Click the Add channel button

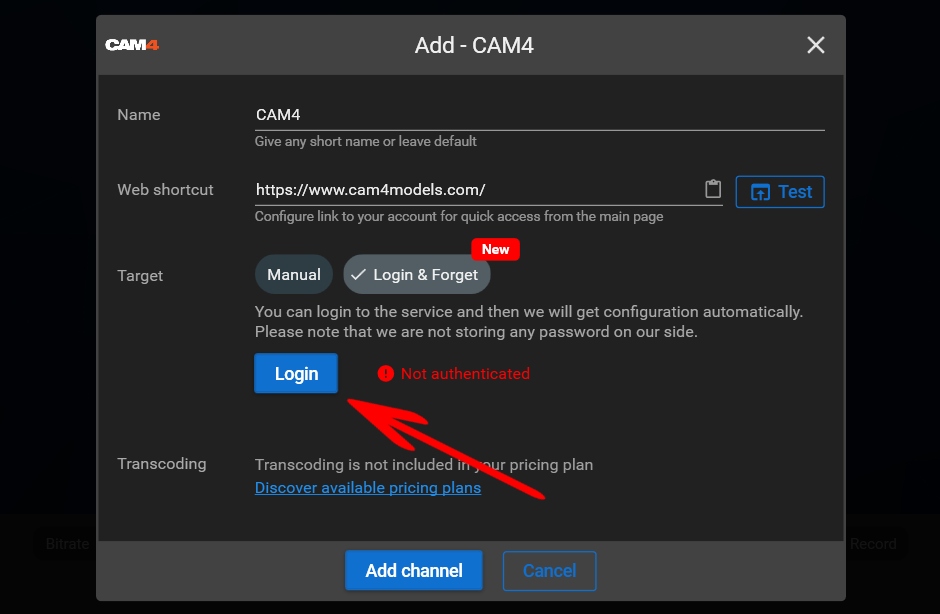click(414, 570)
